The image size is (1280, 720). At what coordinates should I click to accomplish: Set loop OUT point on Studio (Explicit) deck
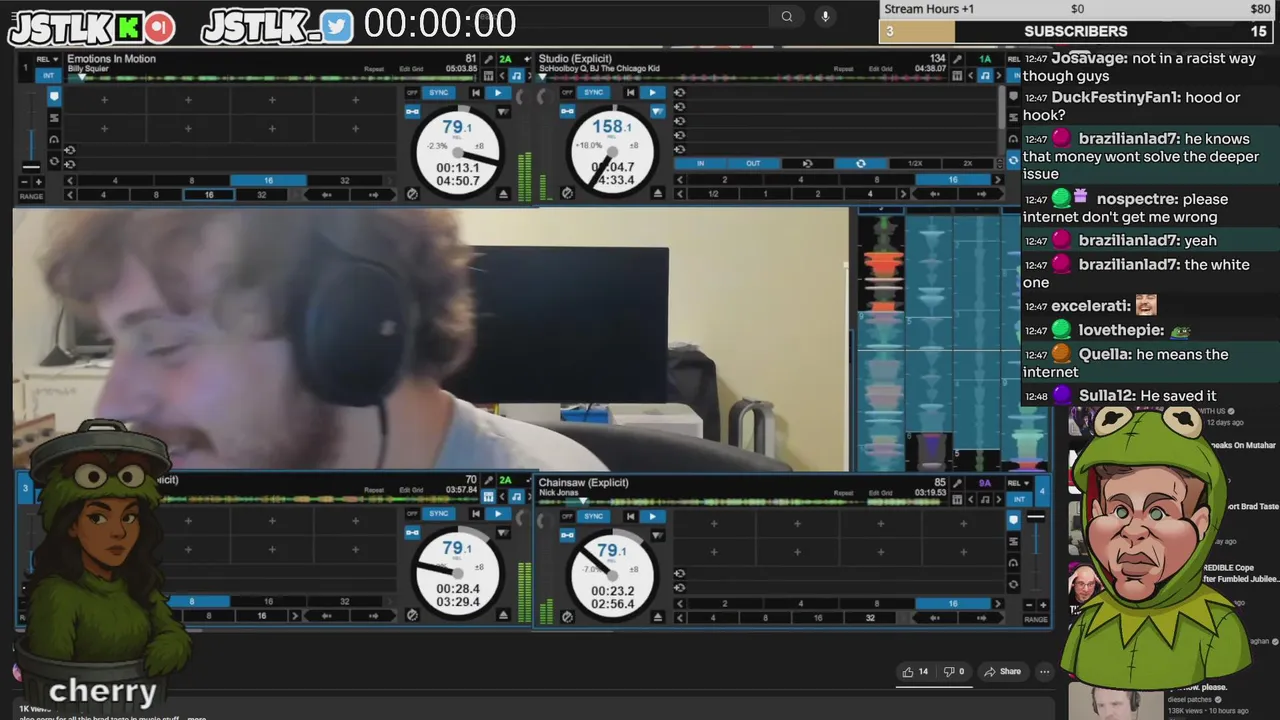pyautogui.click(x=753, y=163)
